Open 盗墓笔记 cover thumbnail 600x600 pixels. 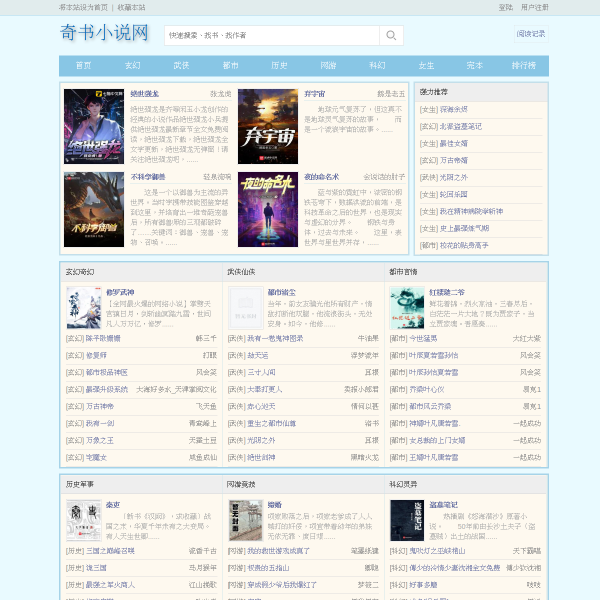click(x=407, y=520)
